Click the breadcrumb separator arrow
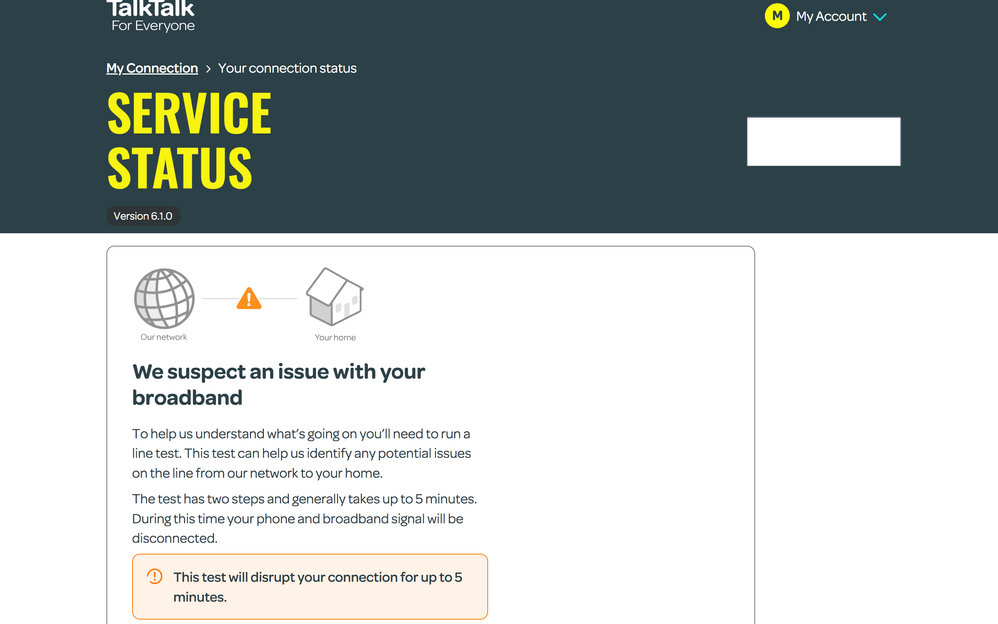Image resolution: width=998 pixels, height=624 pixels. [x=208, y=69]
